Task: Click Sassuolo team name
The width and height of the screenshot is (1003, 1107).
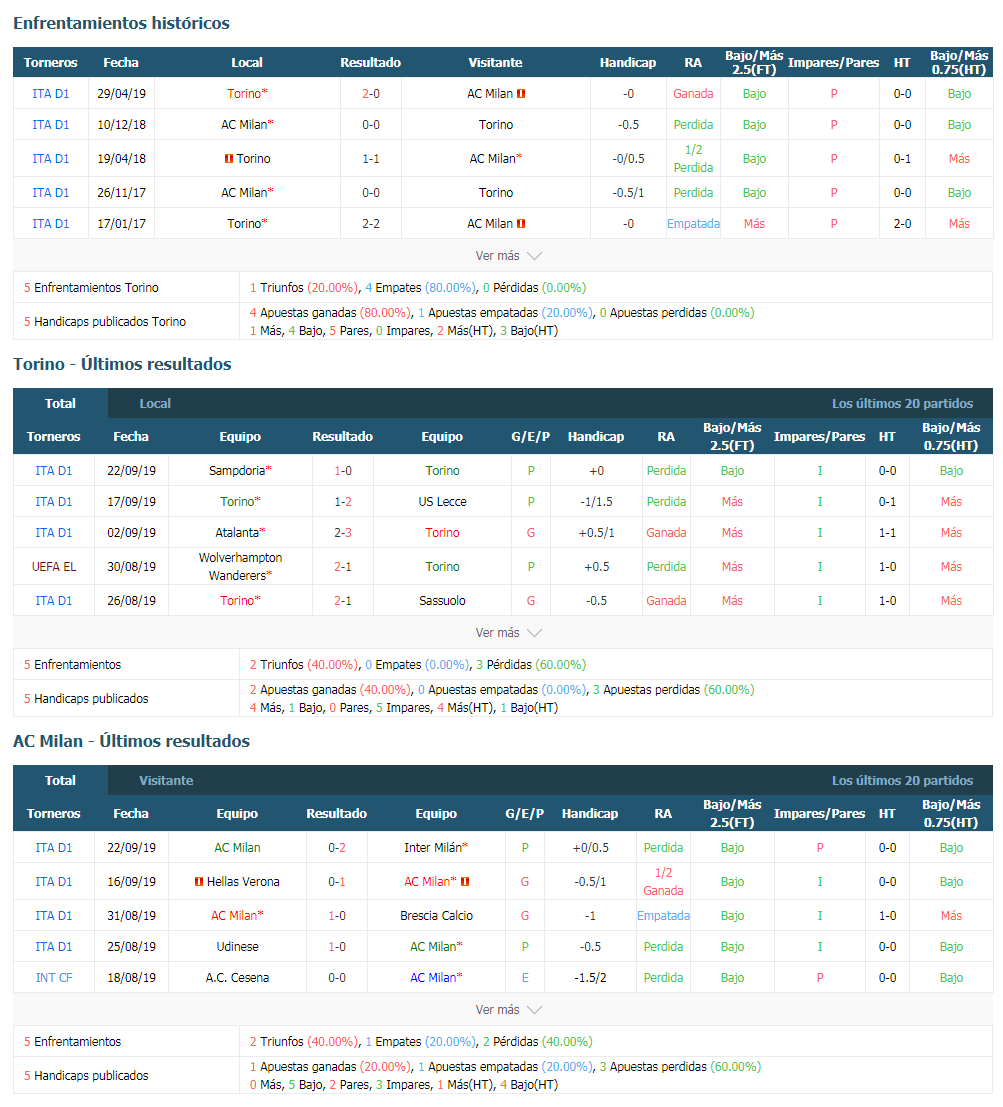Action: 442,600
